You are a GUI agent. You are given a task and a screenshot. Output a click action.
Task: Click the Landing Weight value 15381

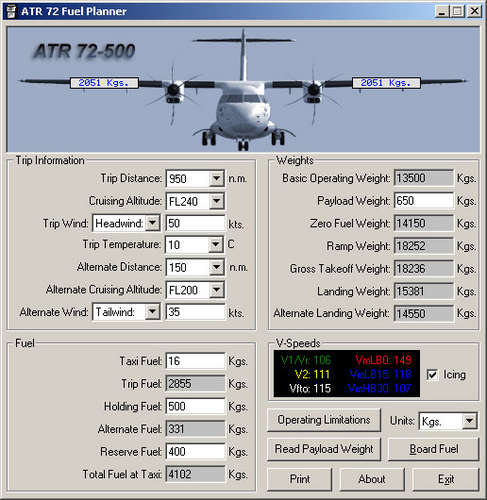[424, 291]
